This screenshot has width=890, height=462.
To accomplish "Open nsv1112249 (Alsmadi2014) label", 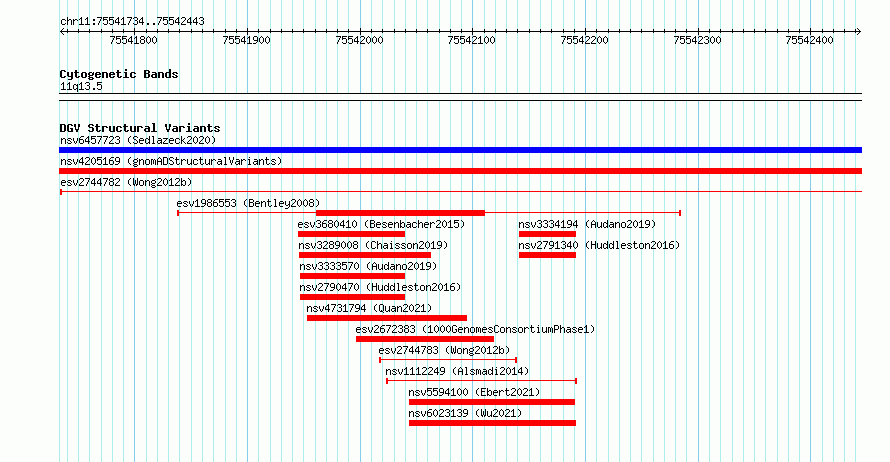I will [457, 371].
